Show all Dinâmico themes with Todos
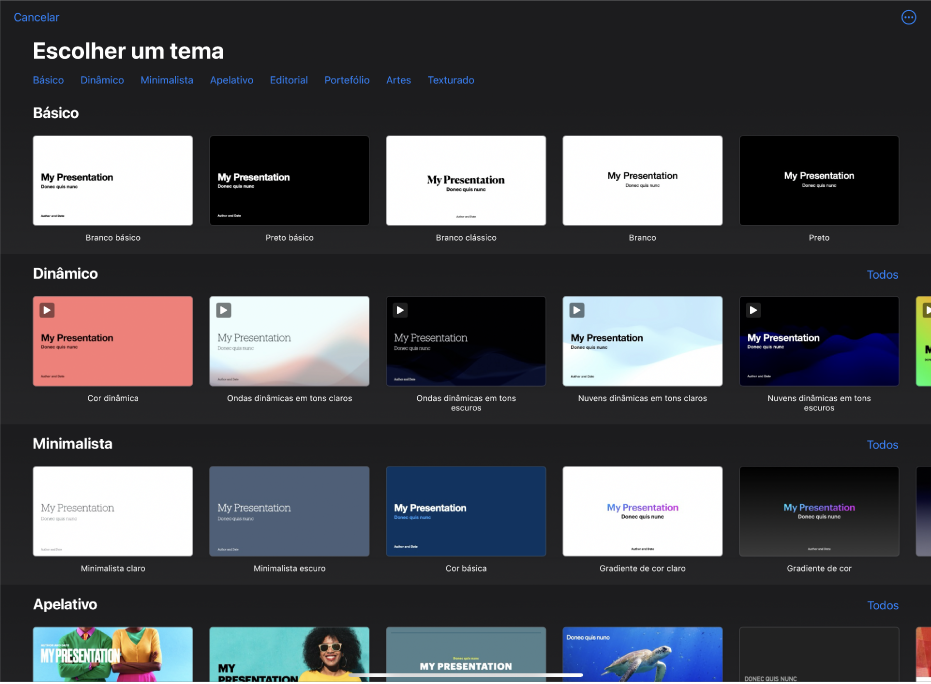 click(882, 274)
